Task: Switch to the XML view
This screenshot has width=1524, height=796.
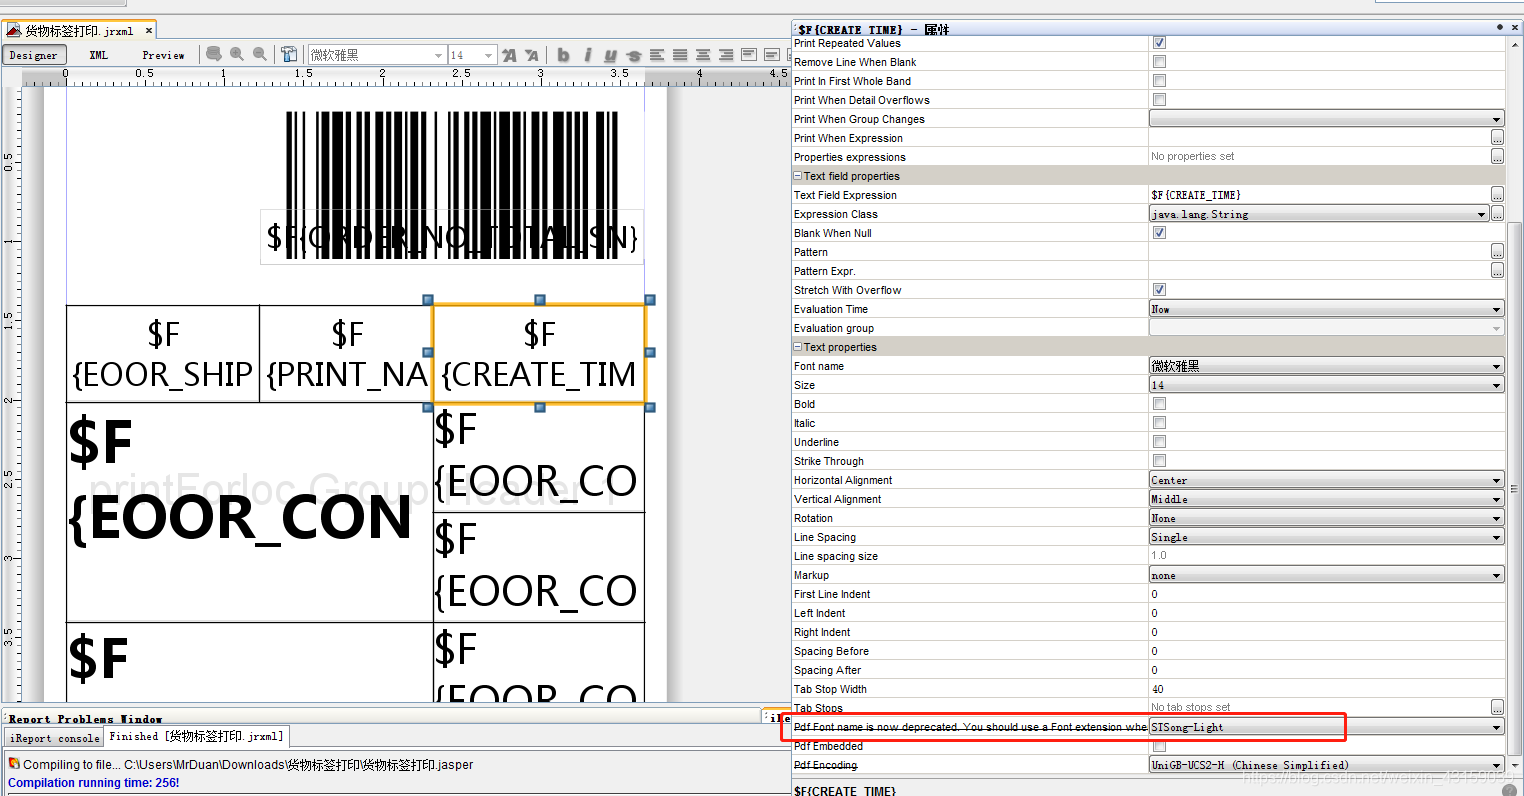Action: [98, 55]
